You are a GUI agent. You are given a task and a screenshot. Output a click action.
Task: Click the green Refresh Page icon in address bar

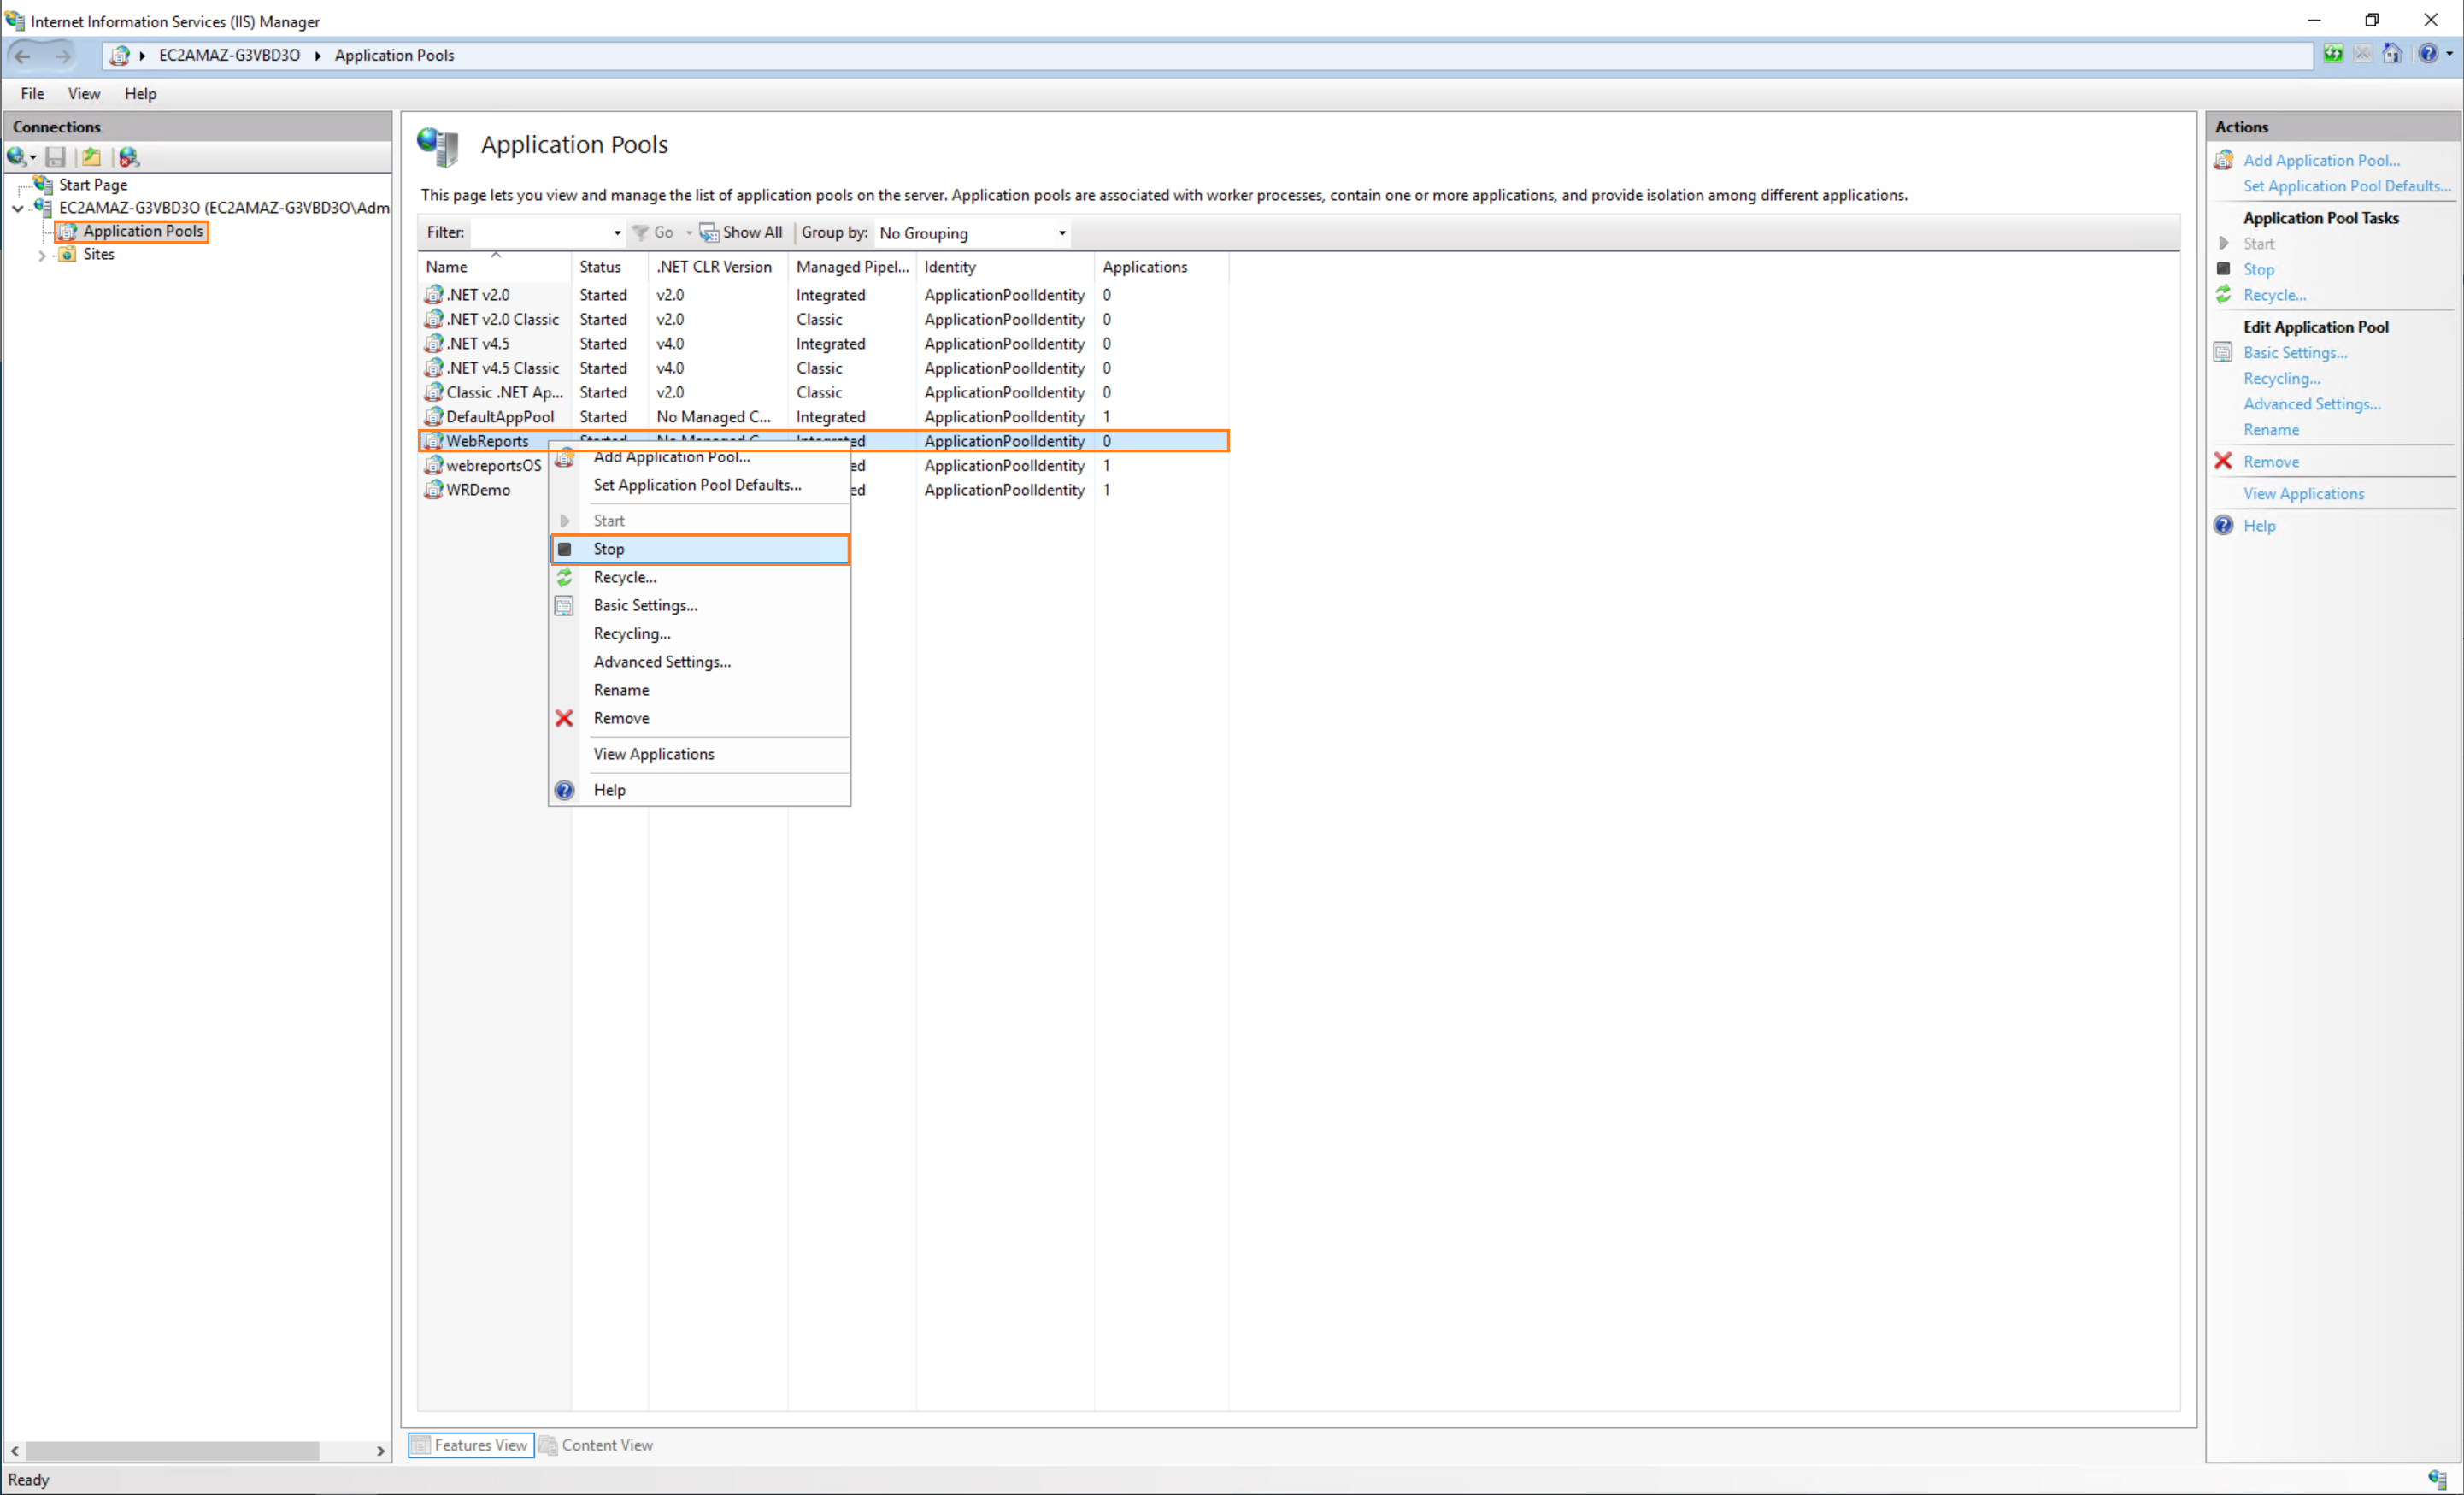(2333, 55)
